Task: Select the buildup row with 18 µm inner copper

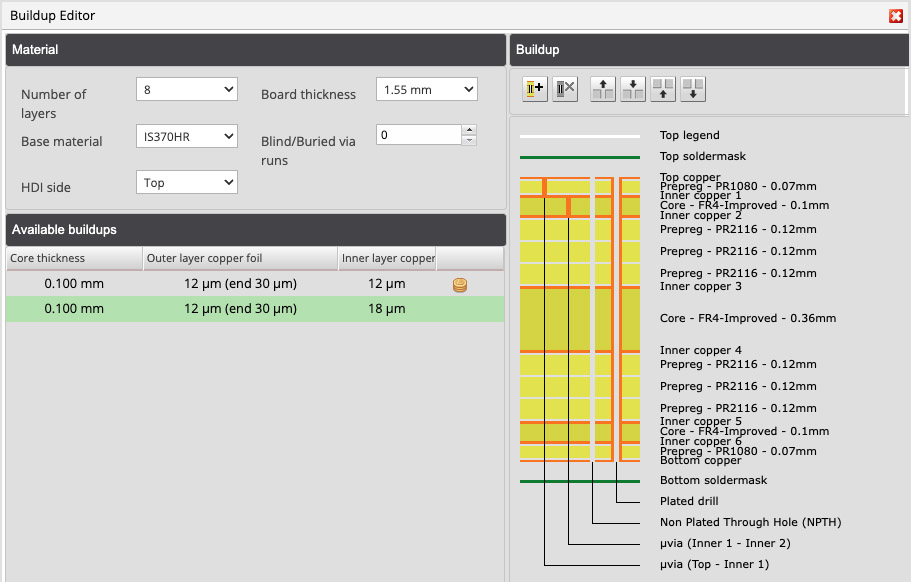Action: (254, 309)
